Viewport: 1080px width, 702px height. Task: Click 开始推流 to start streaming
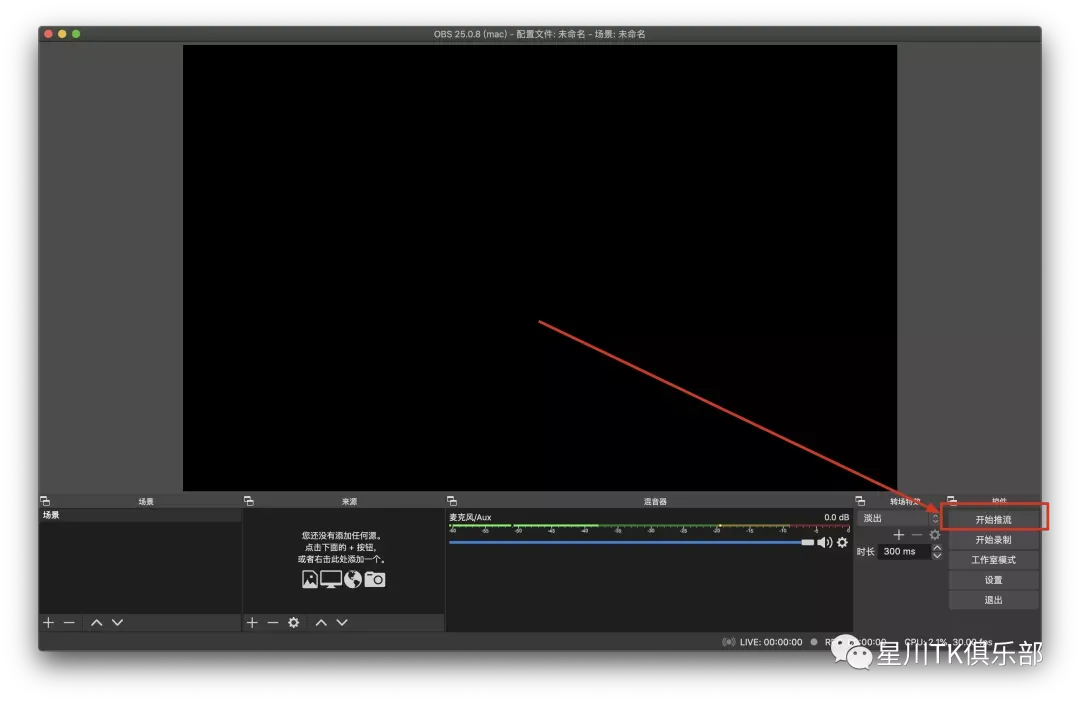(993, 520)
